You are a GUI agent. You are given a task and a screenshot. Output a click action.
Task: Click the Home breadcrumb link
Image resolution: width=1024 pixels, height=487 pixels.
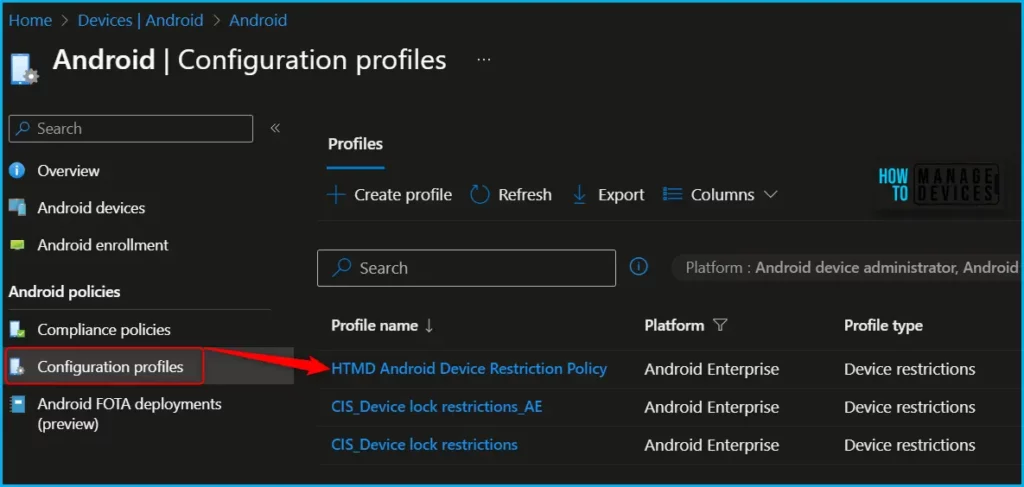tap(30, 20)
